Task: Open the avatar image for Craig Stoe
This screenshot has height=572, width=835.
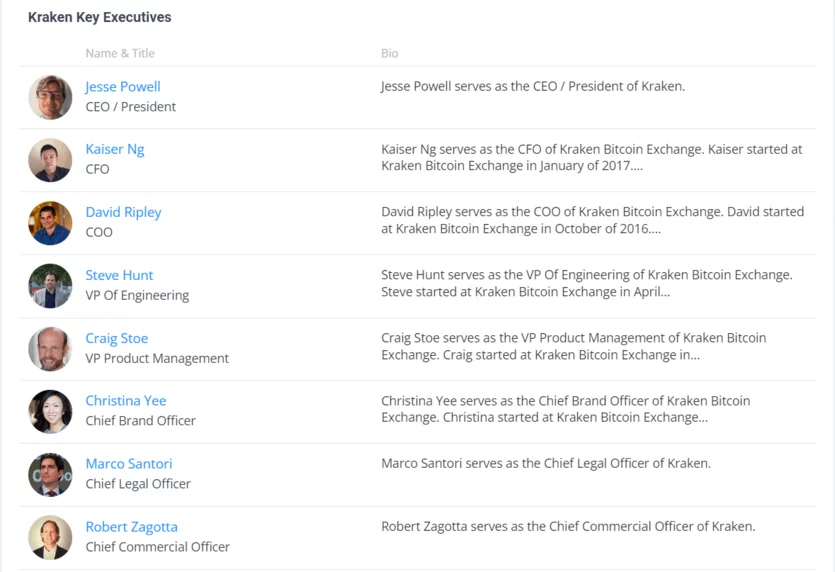Action: (50, 349)
